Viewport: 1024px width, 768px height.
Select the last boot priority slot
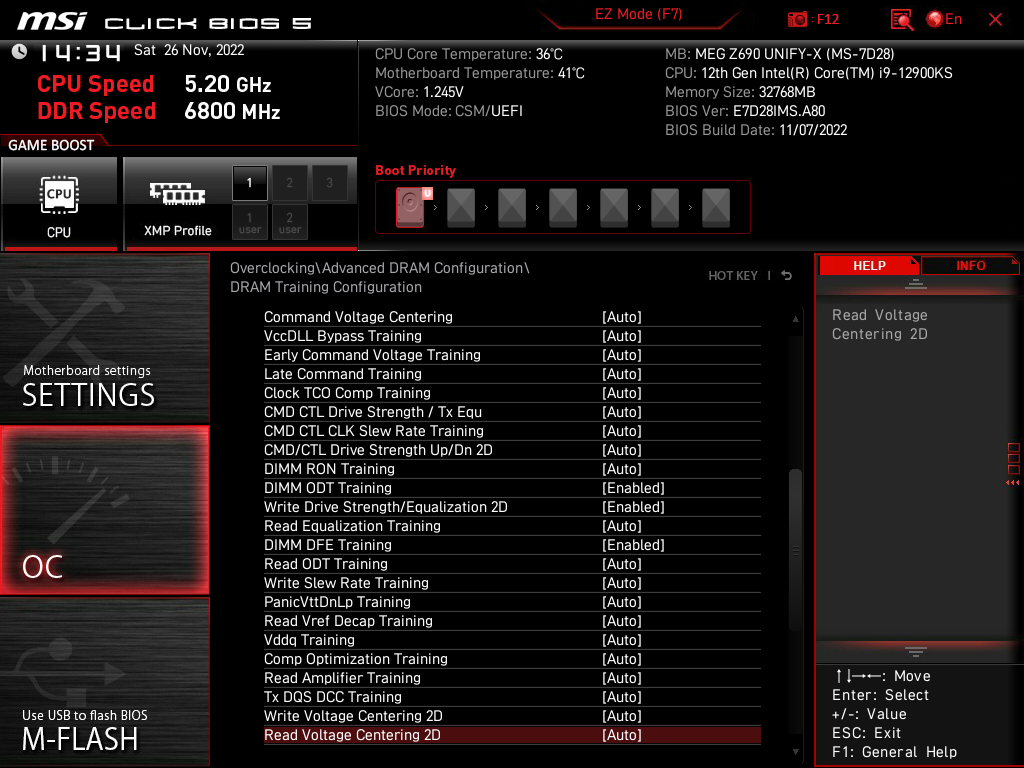coord(716,208)
